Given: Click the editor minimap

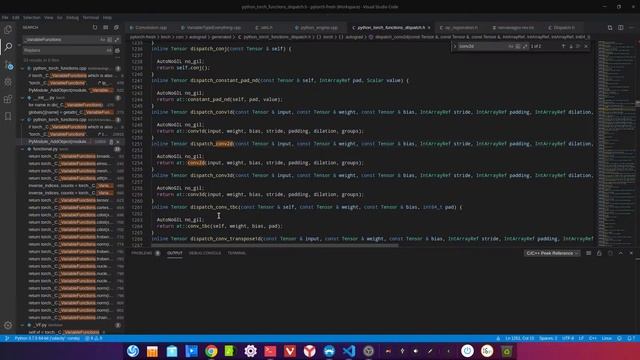Looking at the screenshot, I should pos(616,143).
